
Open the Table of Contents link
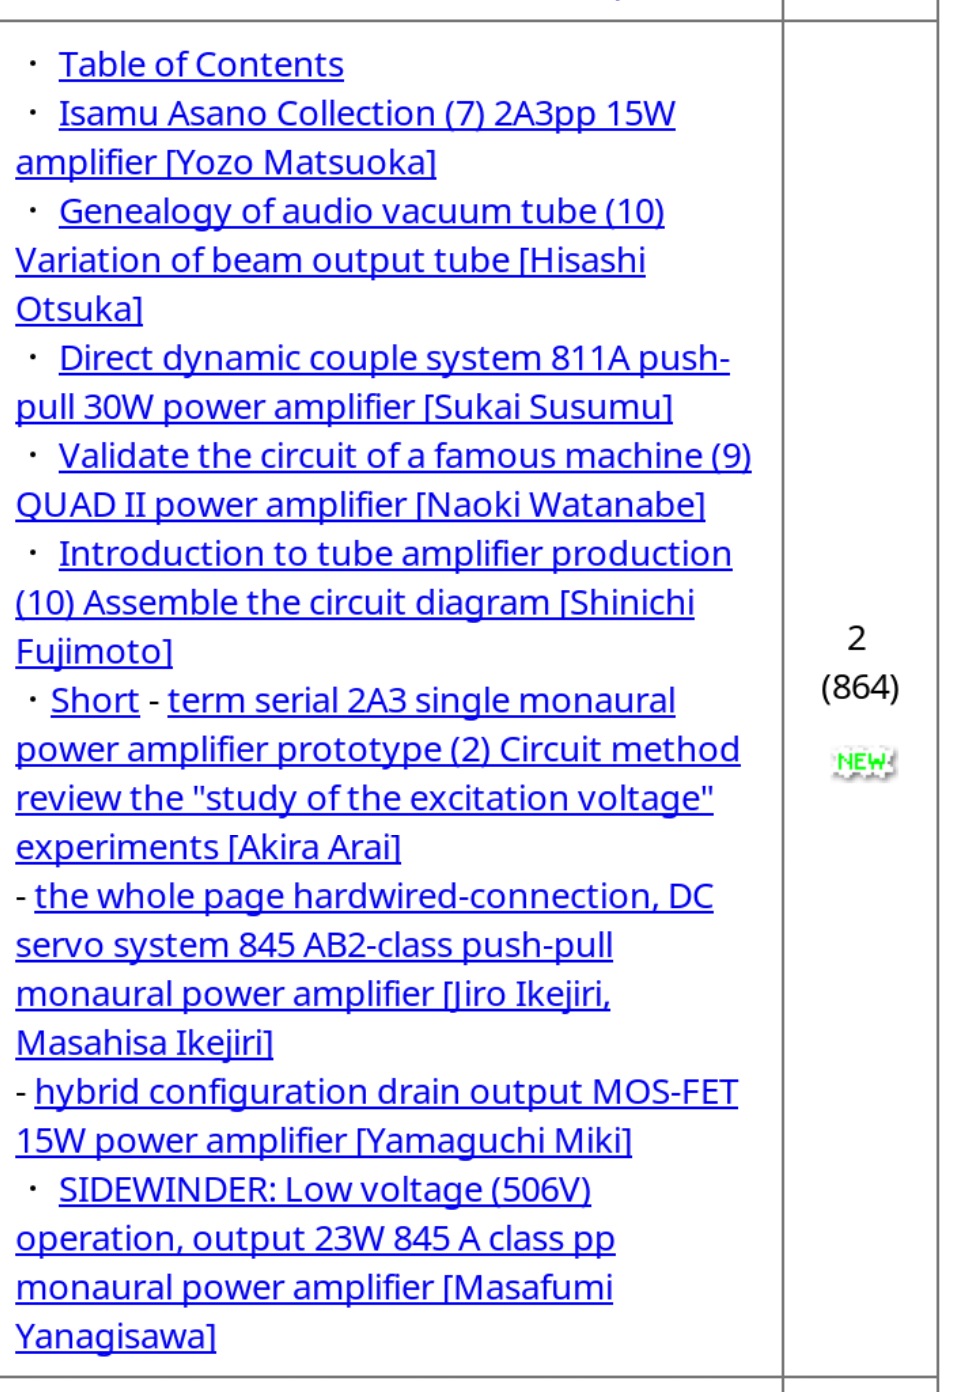[x=201, y=65]
